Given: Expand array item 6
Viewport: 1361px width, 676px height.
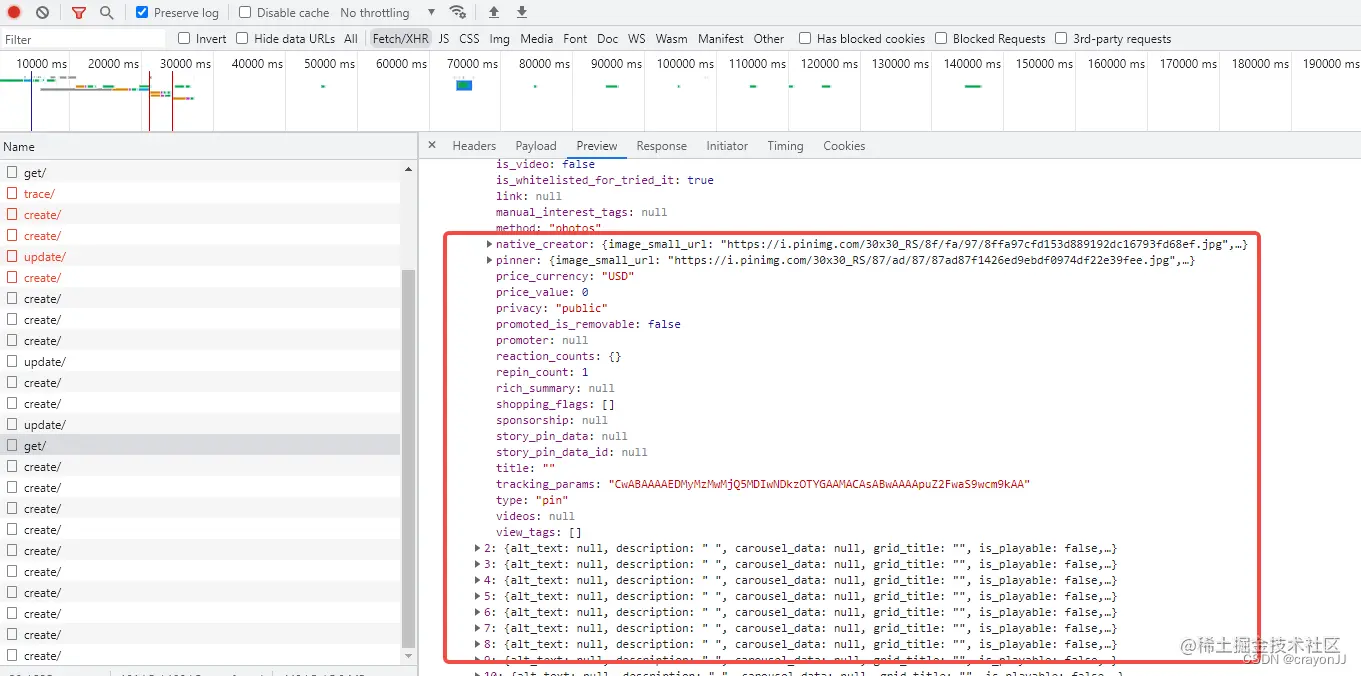Looking at the screenshot, I should (477, 612).
